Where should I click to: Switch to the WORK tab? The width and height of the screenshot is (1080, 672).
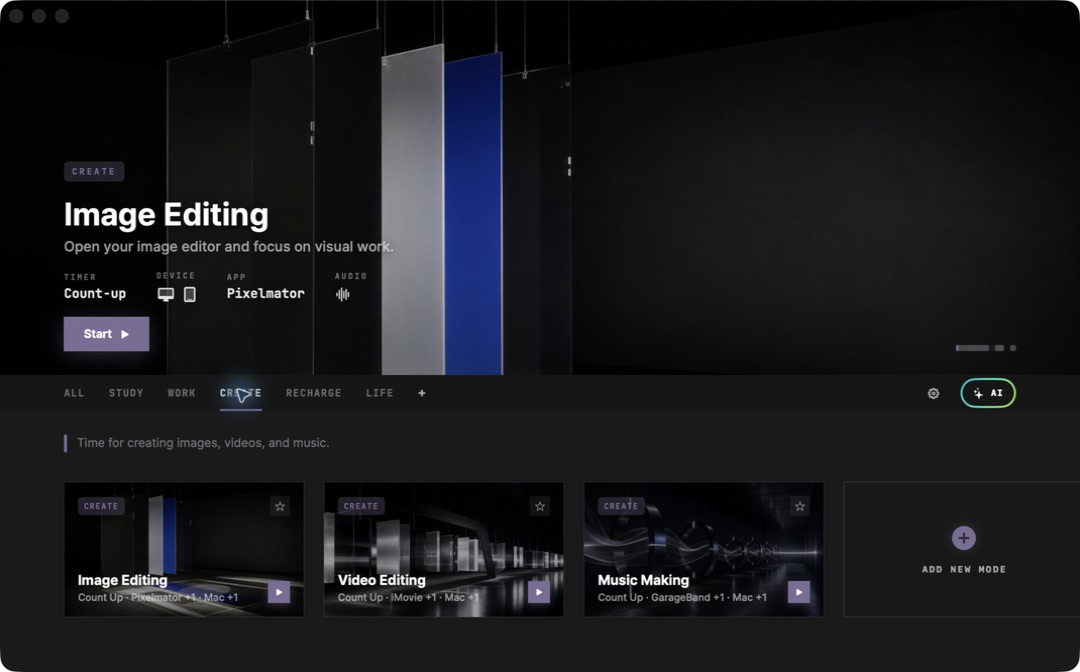coord(181,393)
